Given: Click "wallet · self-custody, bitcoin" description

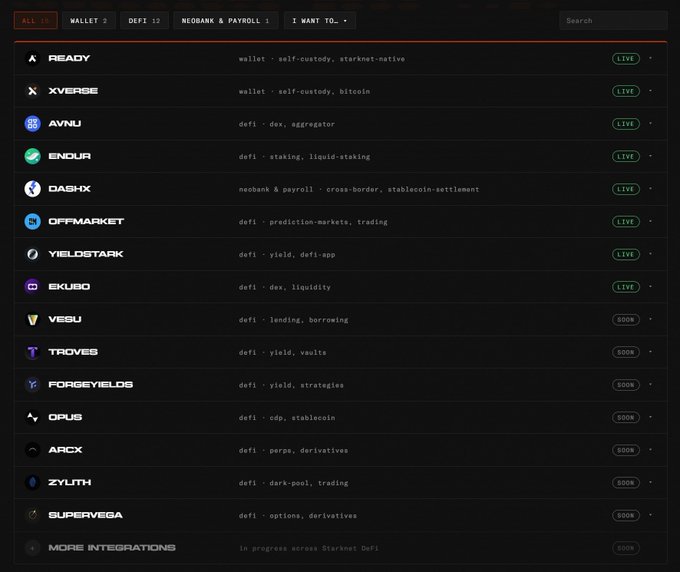Looking at the screenshot, I should [304, 92].
